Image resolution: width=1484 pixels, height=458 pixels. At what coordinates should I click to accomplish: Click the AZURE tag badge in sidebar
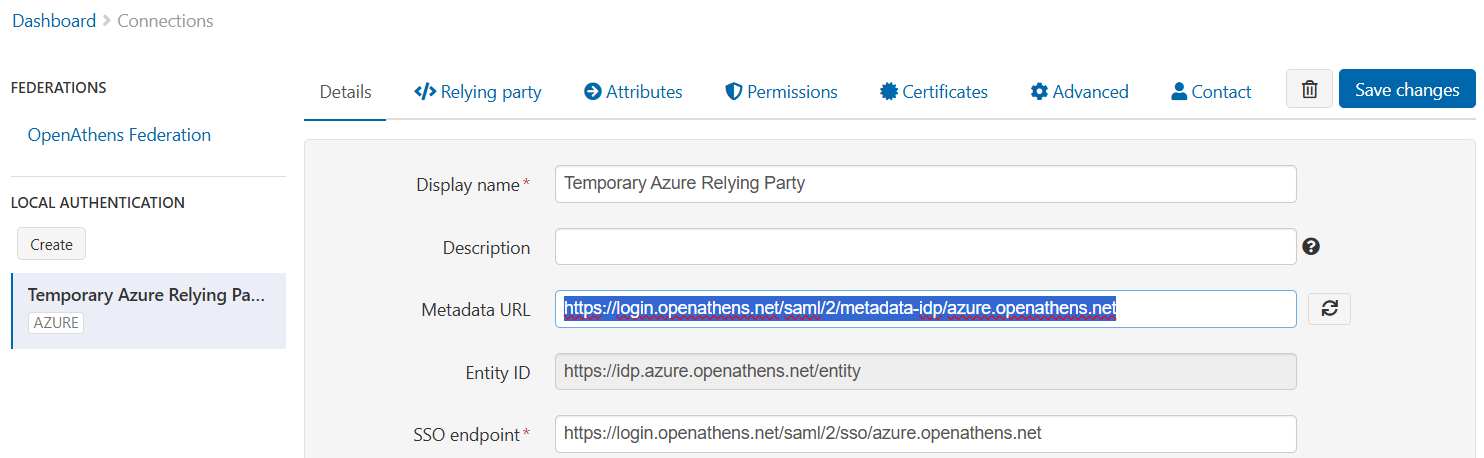[57, 323]
